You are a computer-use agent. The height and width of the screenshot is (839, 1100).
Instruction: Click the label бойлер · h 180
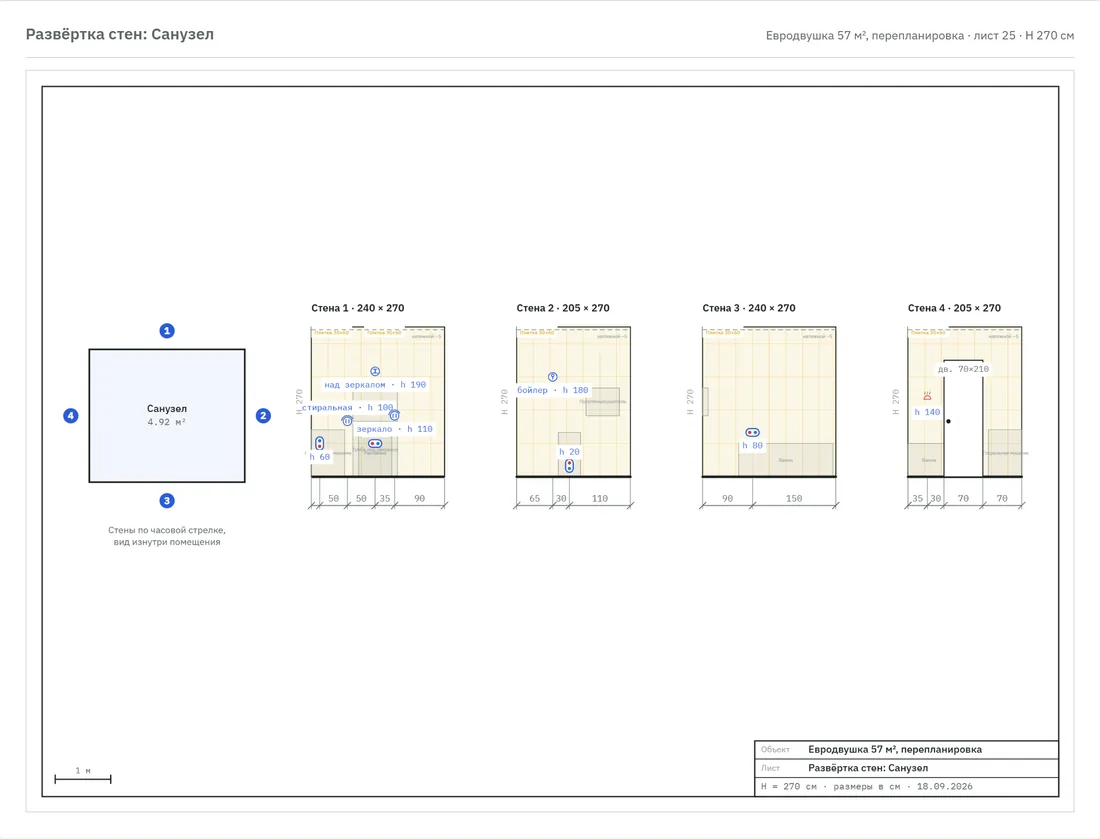coord(553,390)
